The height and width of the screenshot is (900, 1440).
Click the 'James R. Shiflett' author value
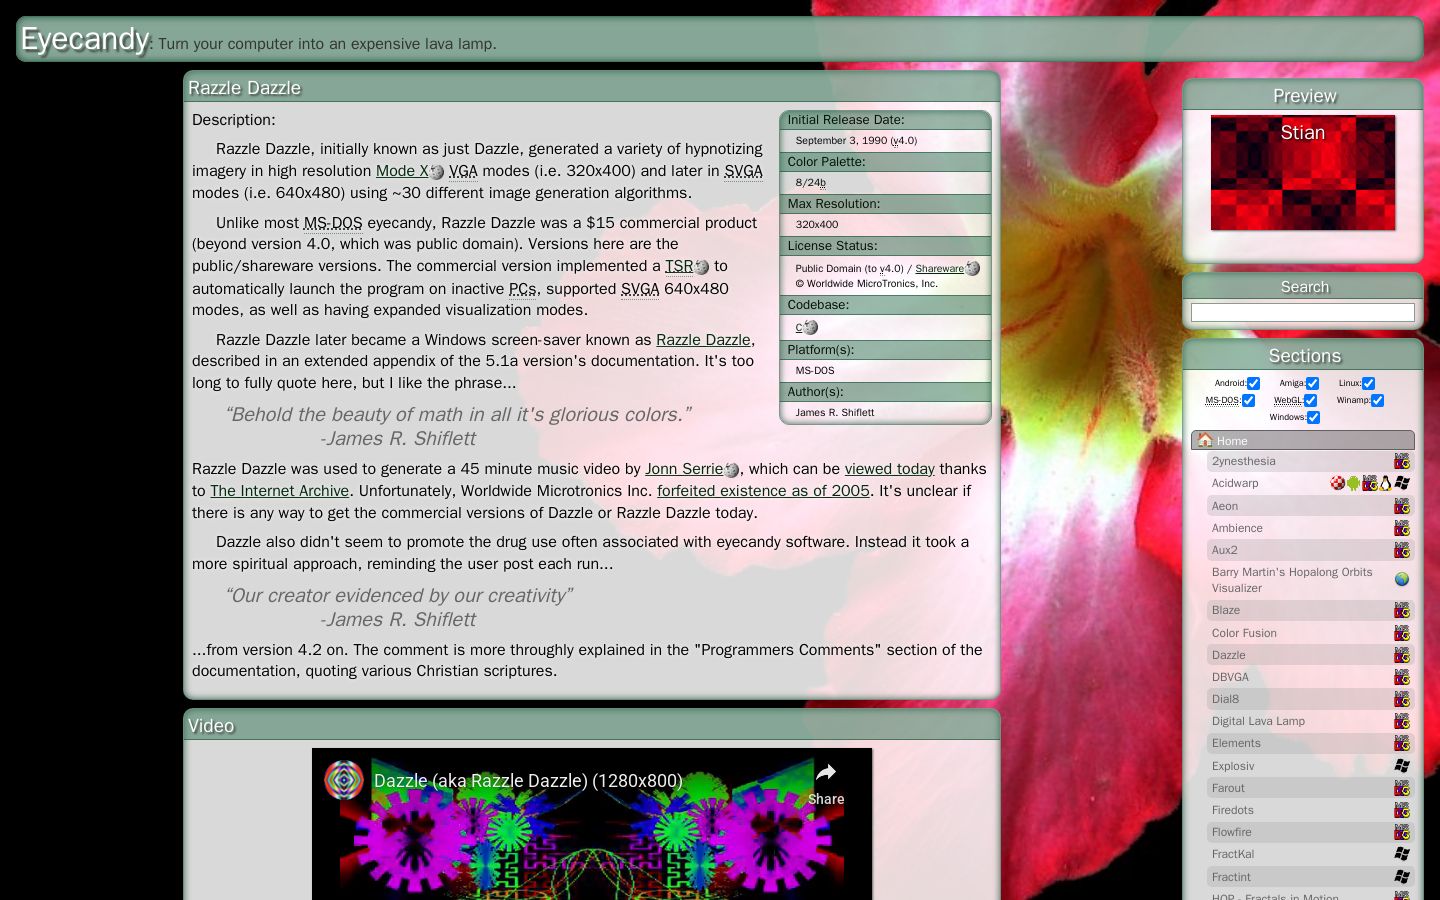coord(835,413)
